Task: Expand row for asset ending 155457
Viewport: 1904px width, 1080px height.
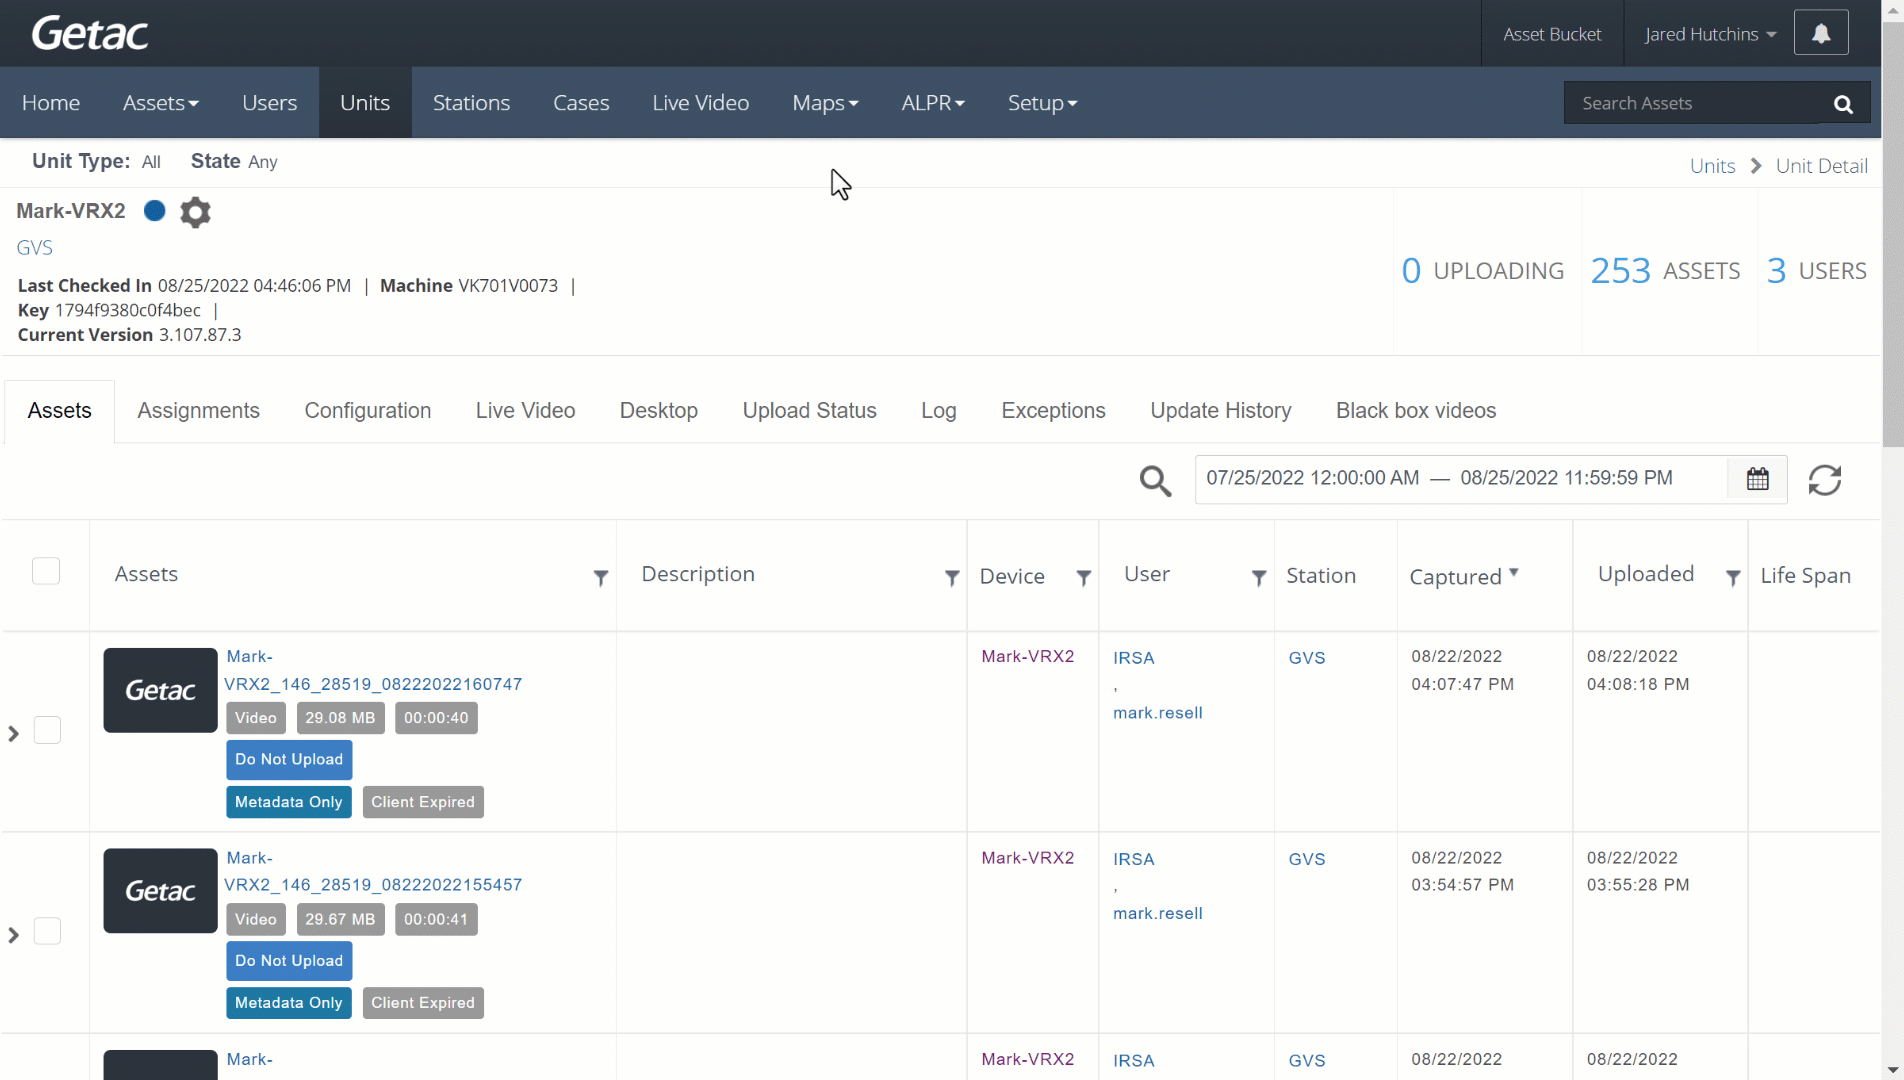Action: 14,935
